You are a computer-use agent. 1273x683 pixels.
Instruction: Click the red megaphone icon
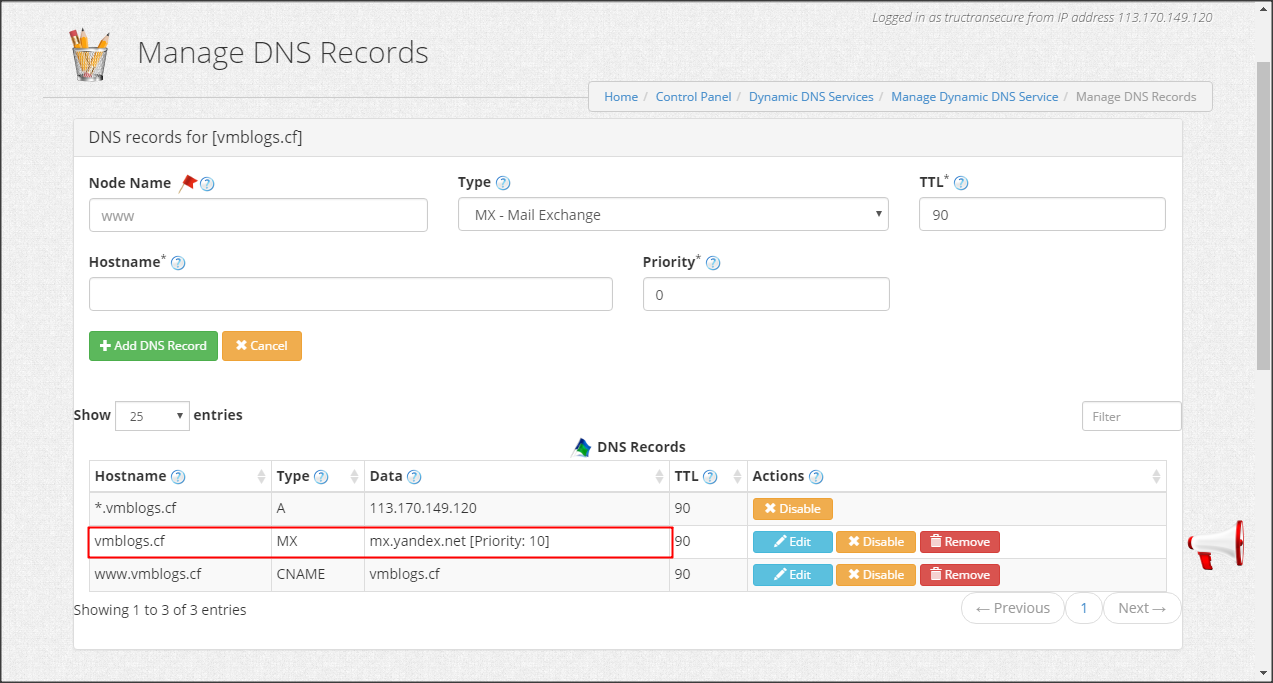point(1215,544)
